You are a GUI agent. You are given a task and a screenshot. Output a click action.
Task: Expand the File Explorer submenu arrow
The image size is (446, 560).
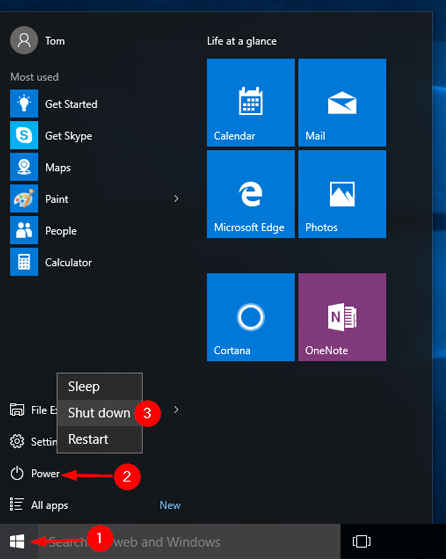(x=176, y=410)
